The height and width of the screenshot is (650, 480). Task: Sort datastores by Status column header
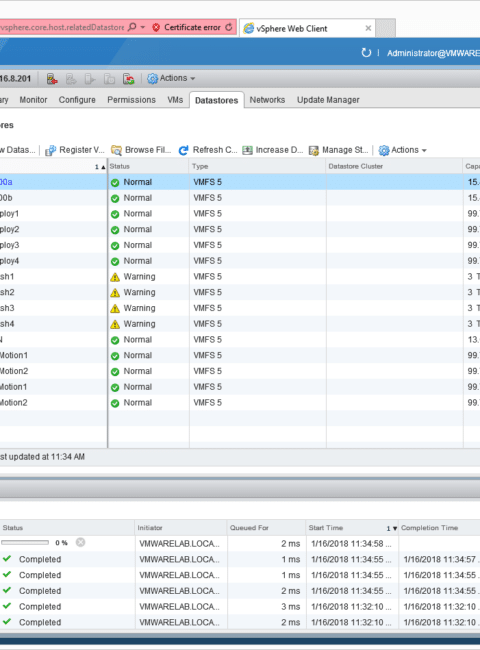click(x=148, y=166)
